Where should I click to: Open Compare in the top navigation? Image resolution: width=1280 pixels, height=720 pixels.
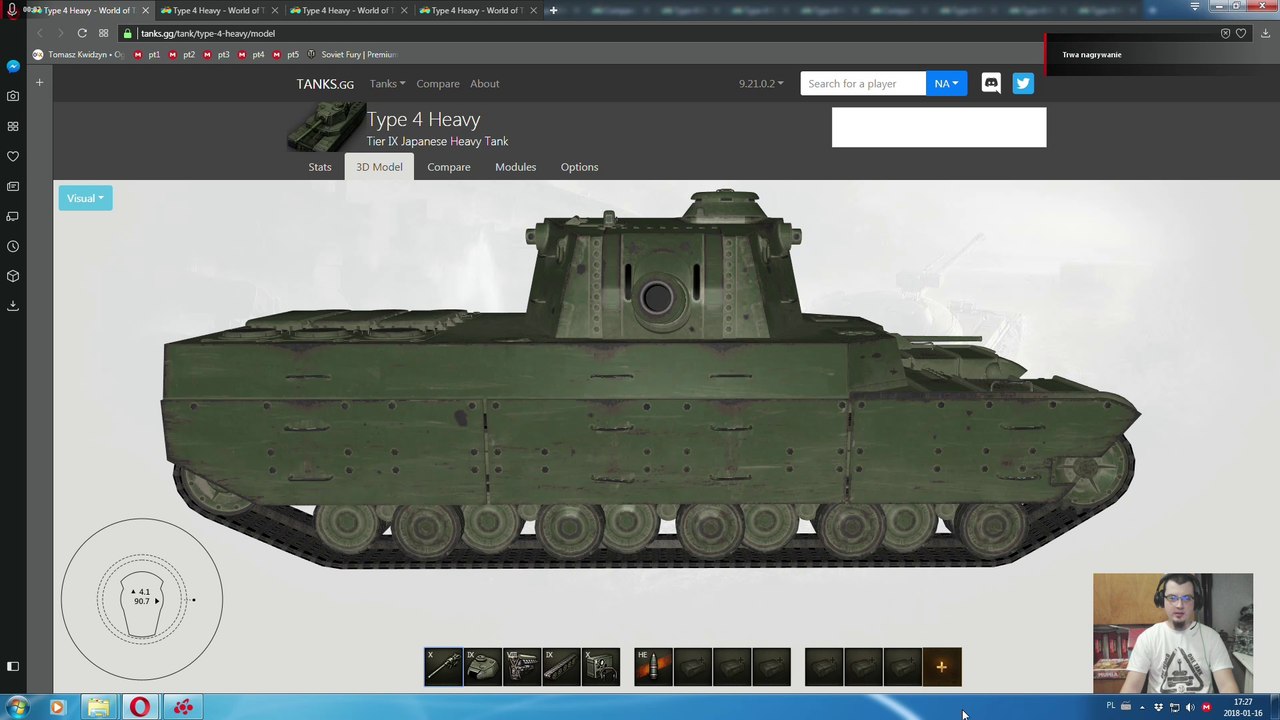point(438,84)
